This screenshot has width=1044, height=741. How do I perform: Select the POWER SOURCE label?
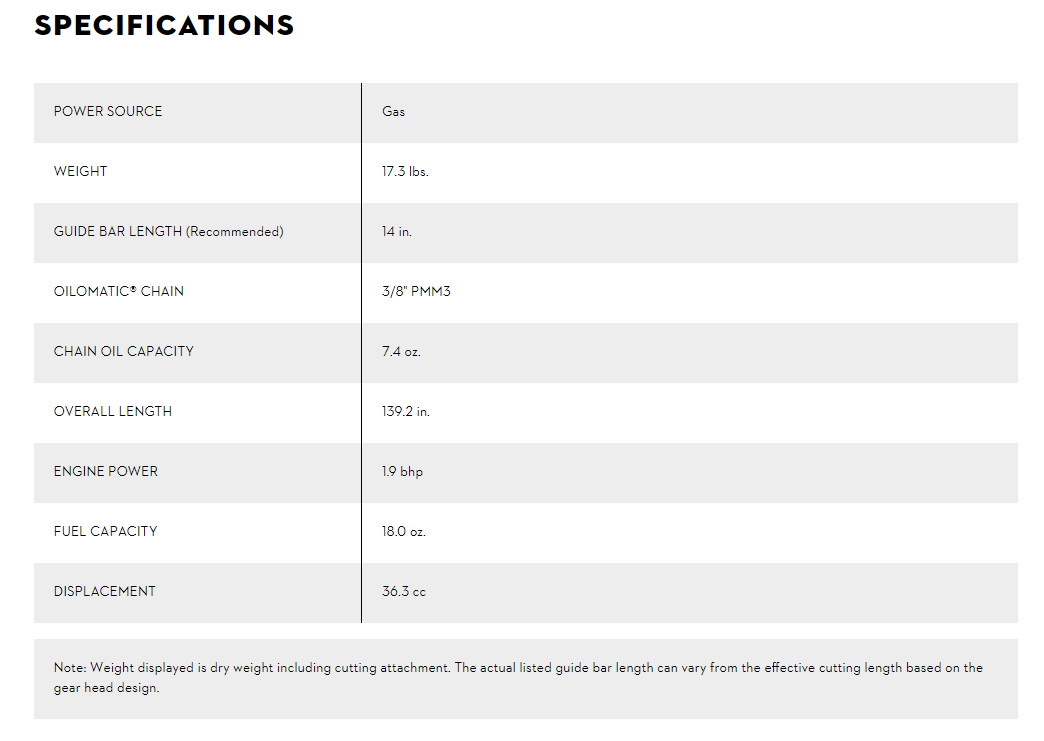(108, 111)
